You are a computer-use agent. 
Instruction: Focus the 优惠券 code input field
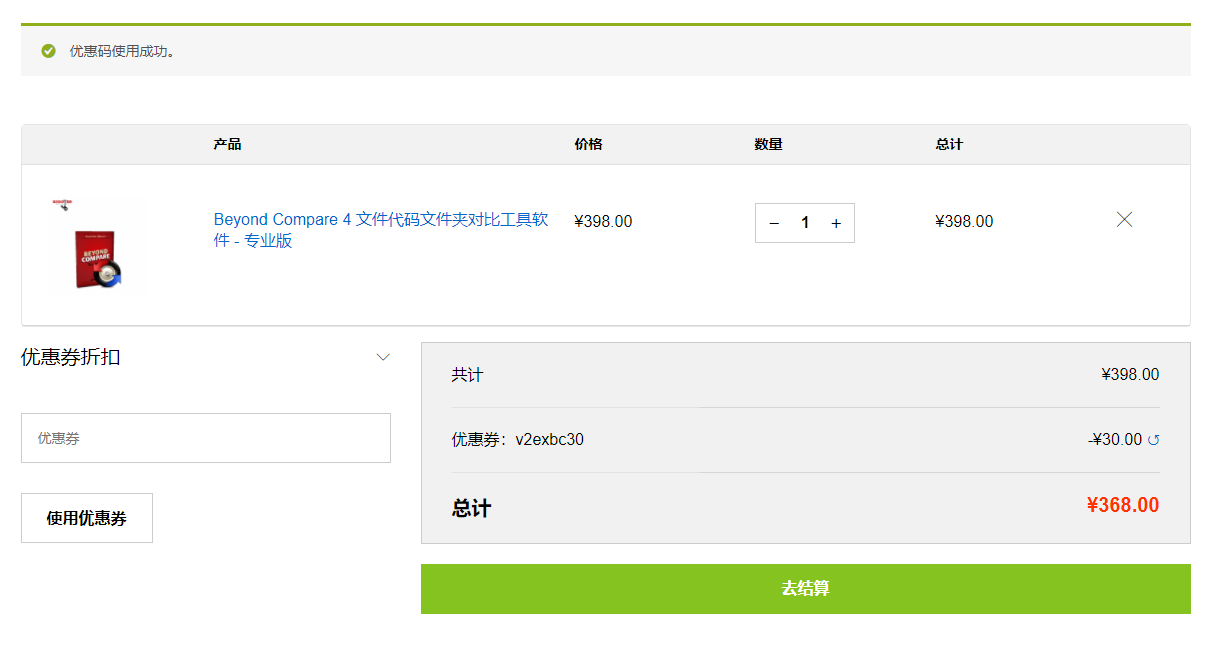205,438
